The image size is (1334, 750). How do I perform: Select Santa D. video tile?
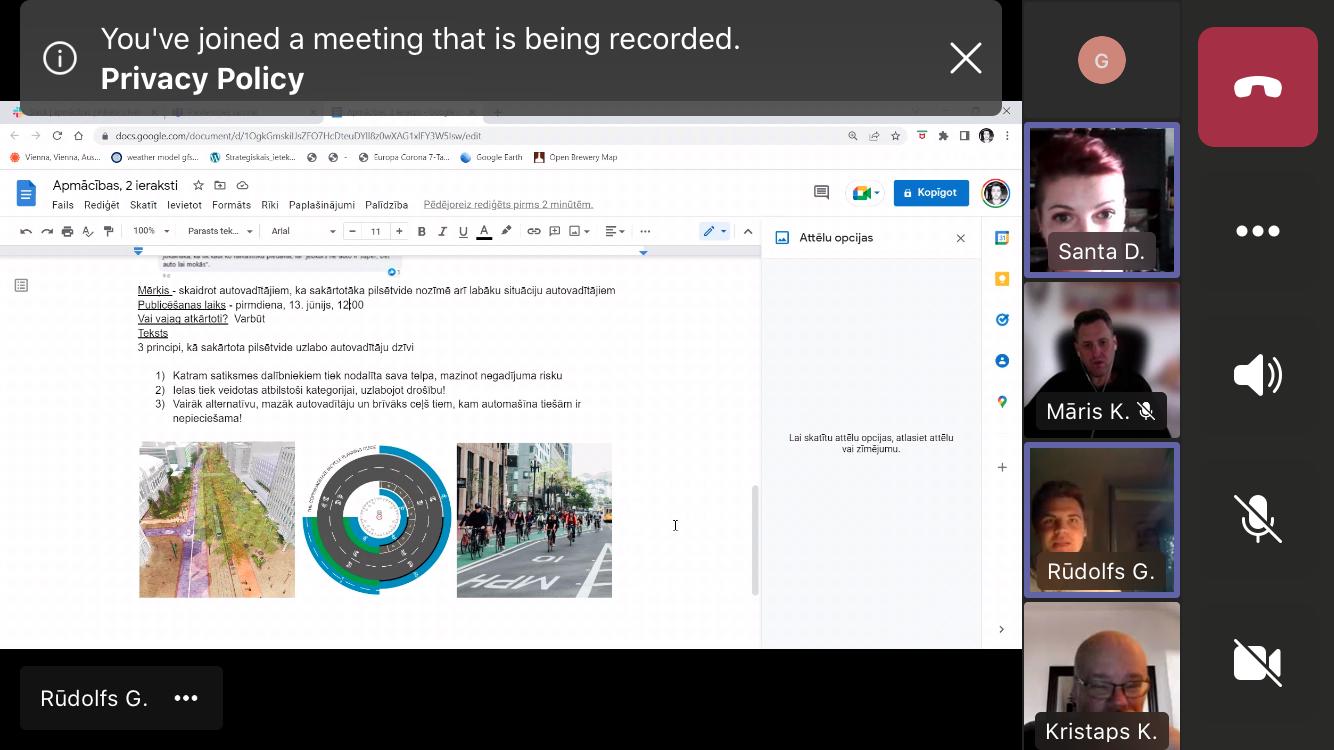[x=1101, y=200]
